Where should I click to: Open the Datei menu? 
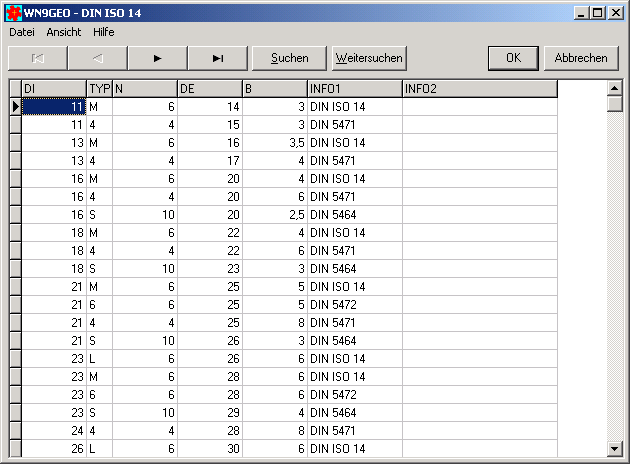(22, 32)
